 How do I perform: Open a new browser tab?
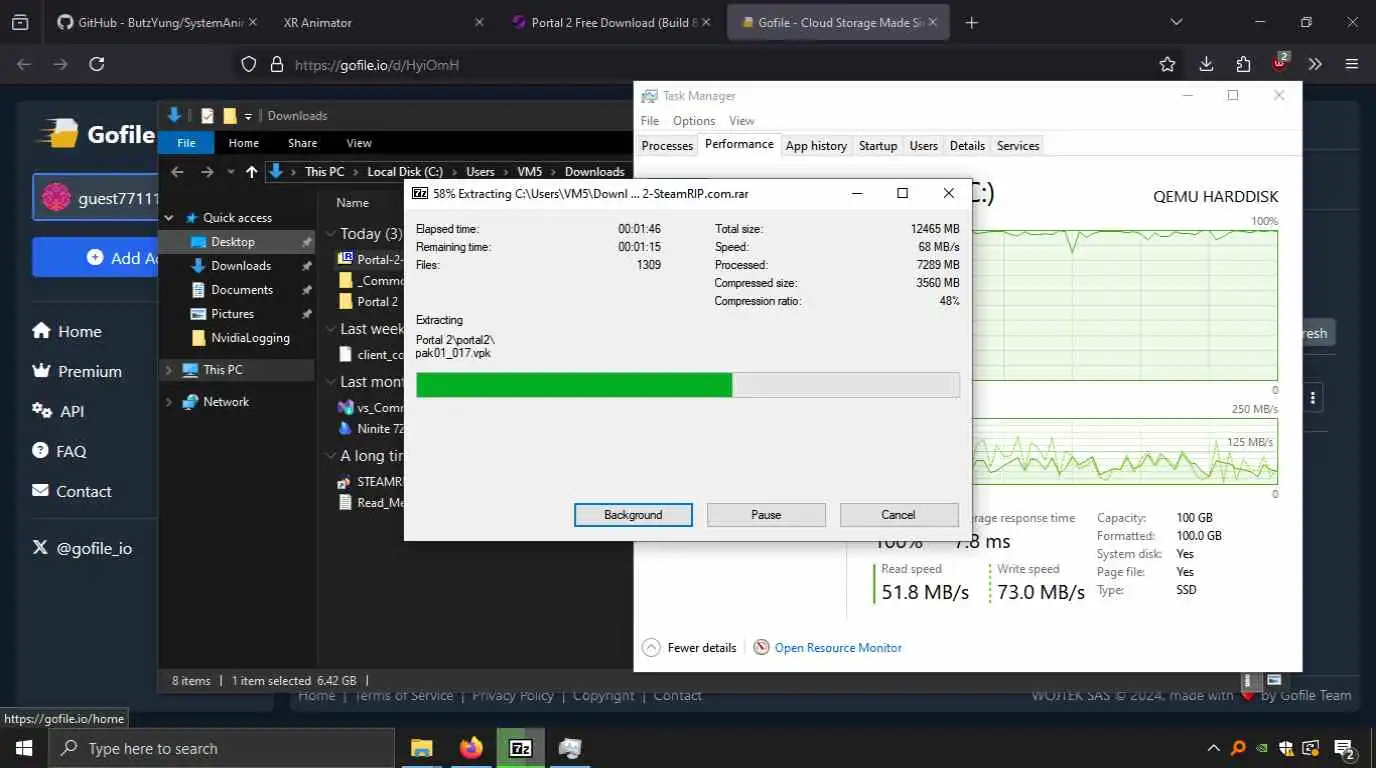coord(972,22)
